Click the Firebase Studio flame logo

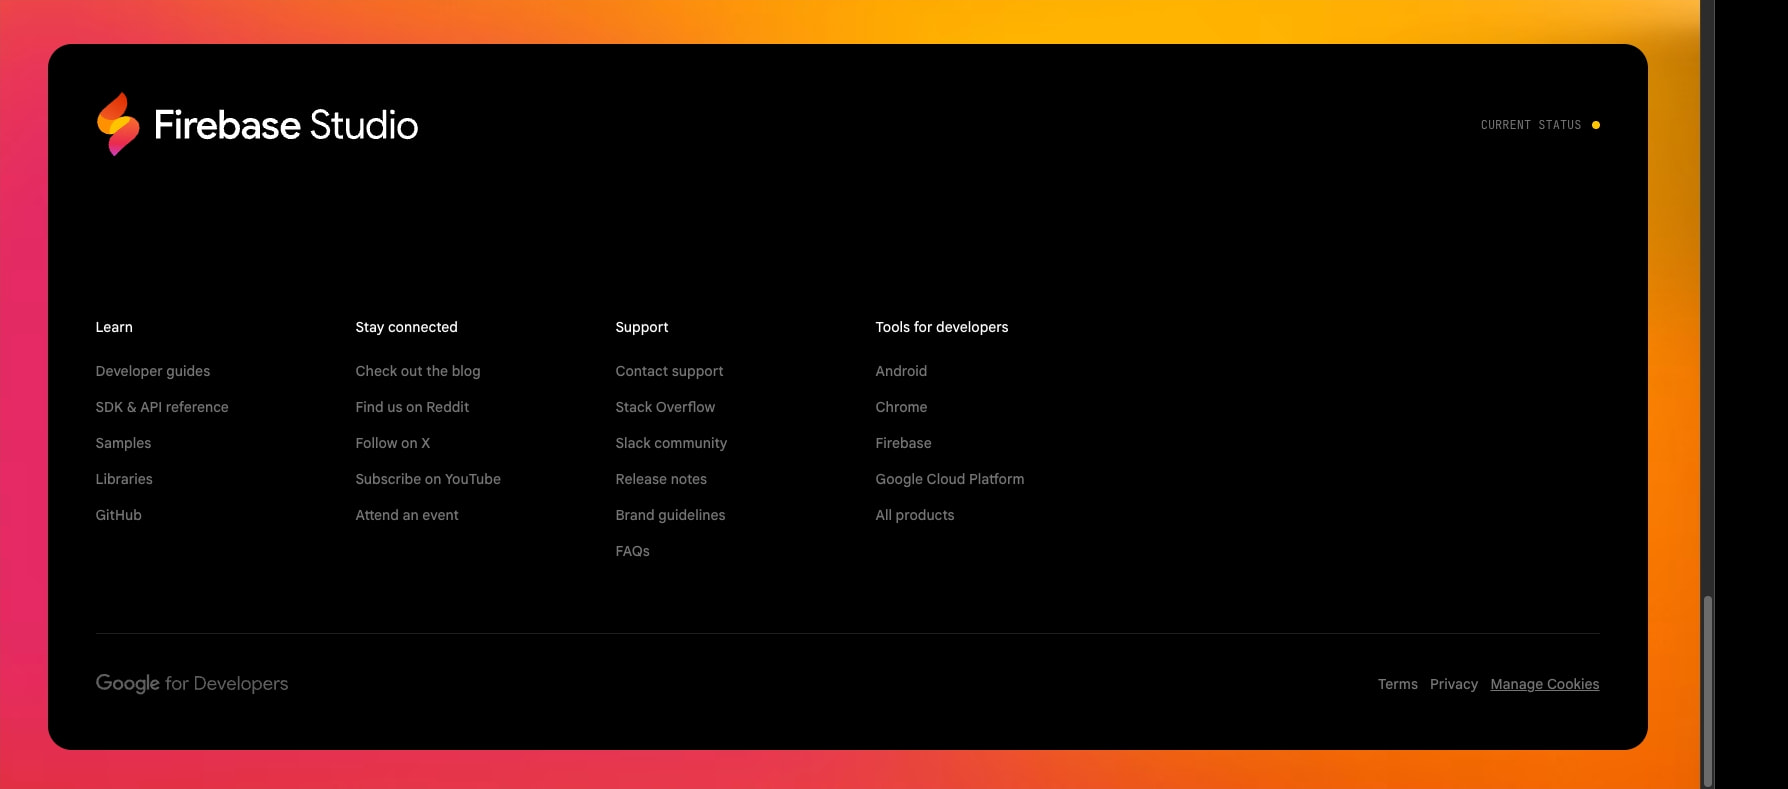click(x=118, y=124)
